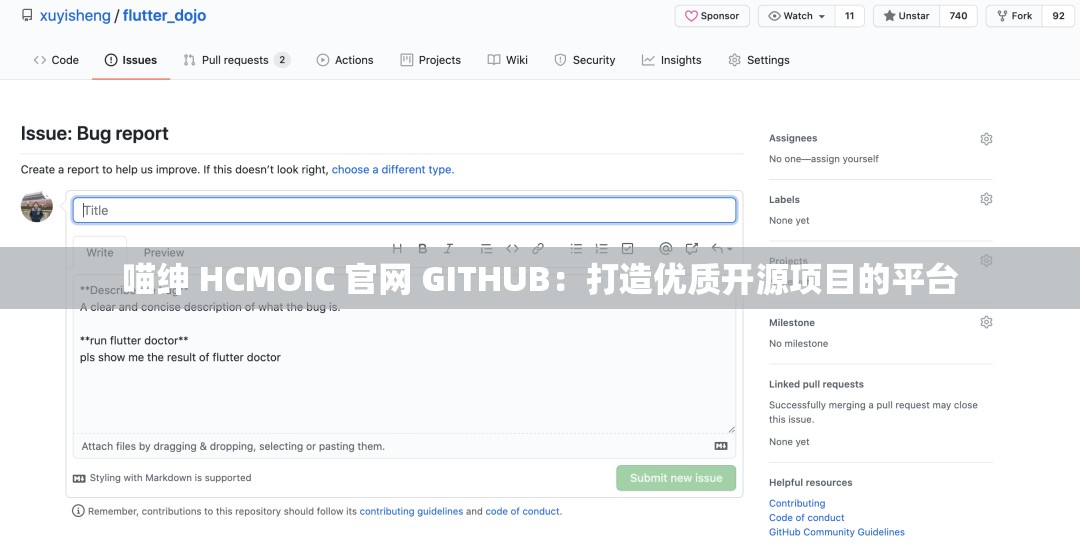This screenshot has height=557, width=1080.
Task: Click the Insert code icon
Action: tap(512, 249)
